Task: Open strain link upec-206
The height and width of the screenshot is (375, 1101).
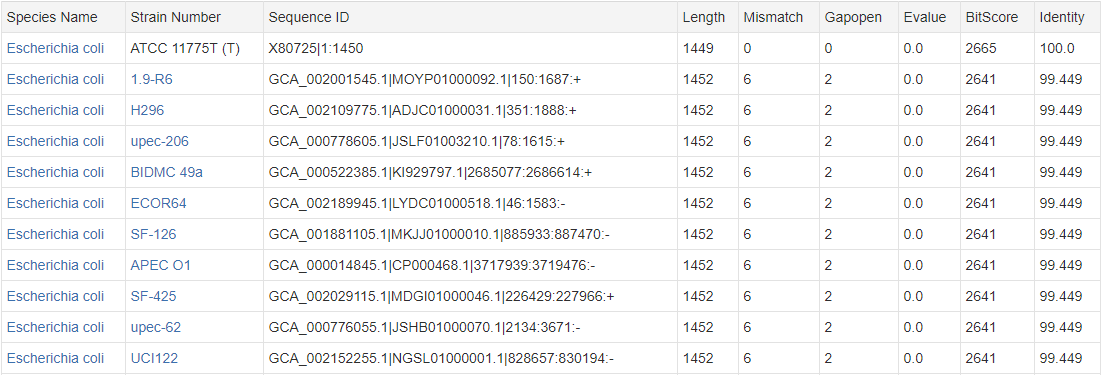Action: [160, 141]
